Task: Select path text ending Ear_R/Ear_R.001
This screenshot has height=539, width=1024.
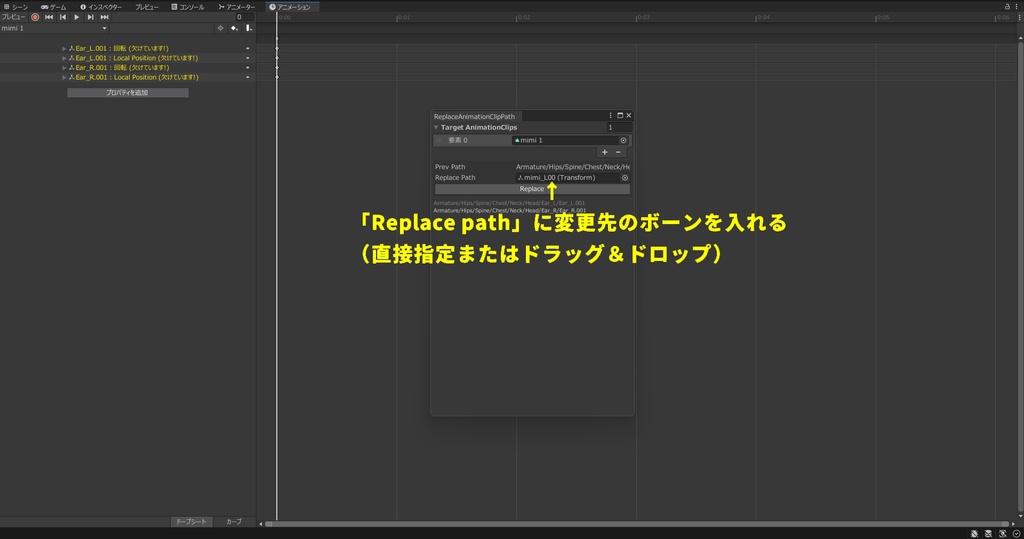Action: 510,210
